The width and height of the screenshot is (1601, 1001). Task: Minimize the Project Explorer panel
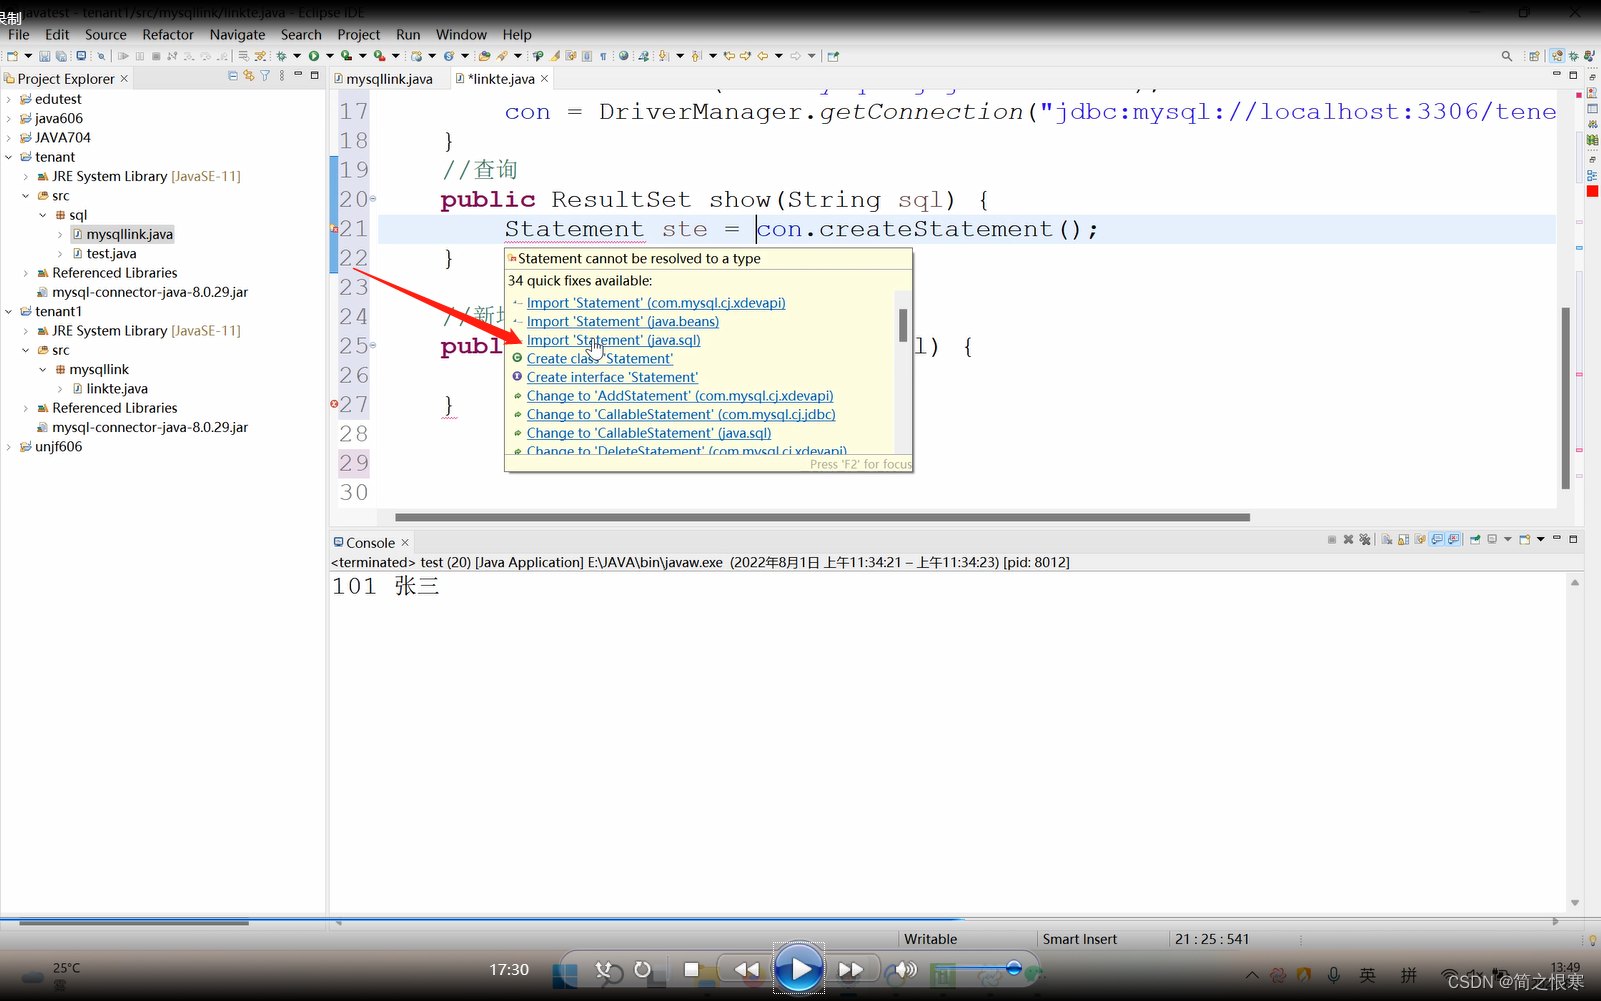(298, 75)
